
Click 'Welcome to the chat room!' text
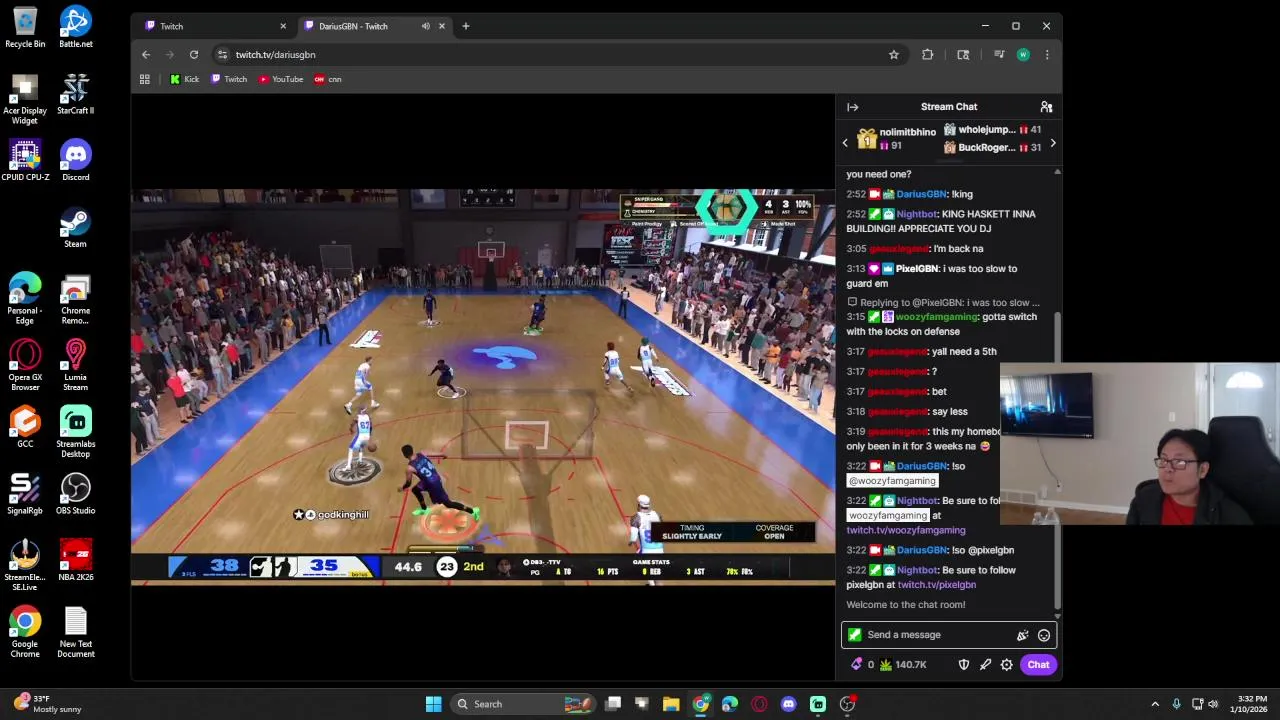(906, 605)
